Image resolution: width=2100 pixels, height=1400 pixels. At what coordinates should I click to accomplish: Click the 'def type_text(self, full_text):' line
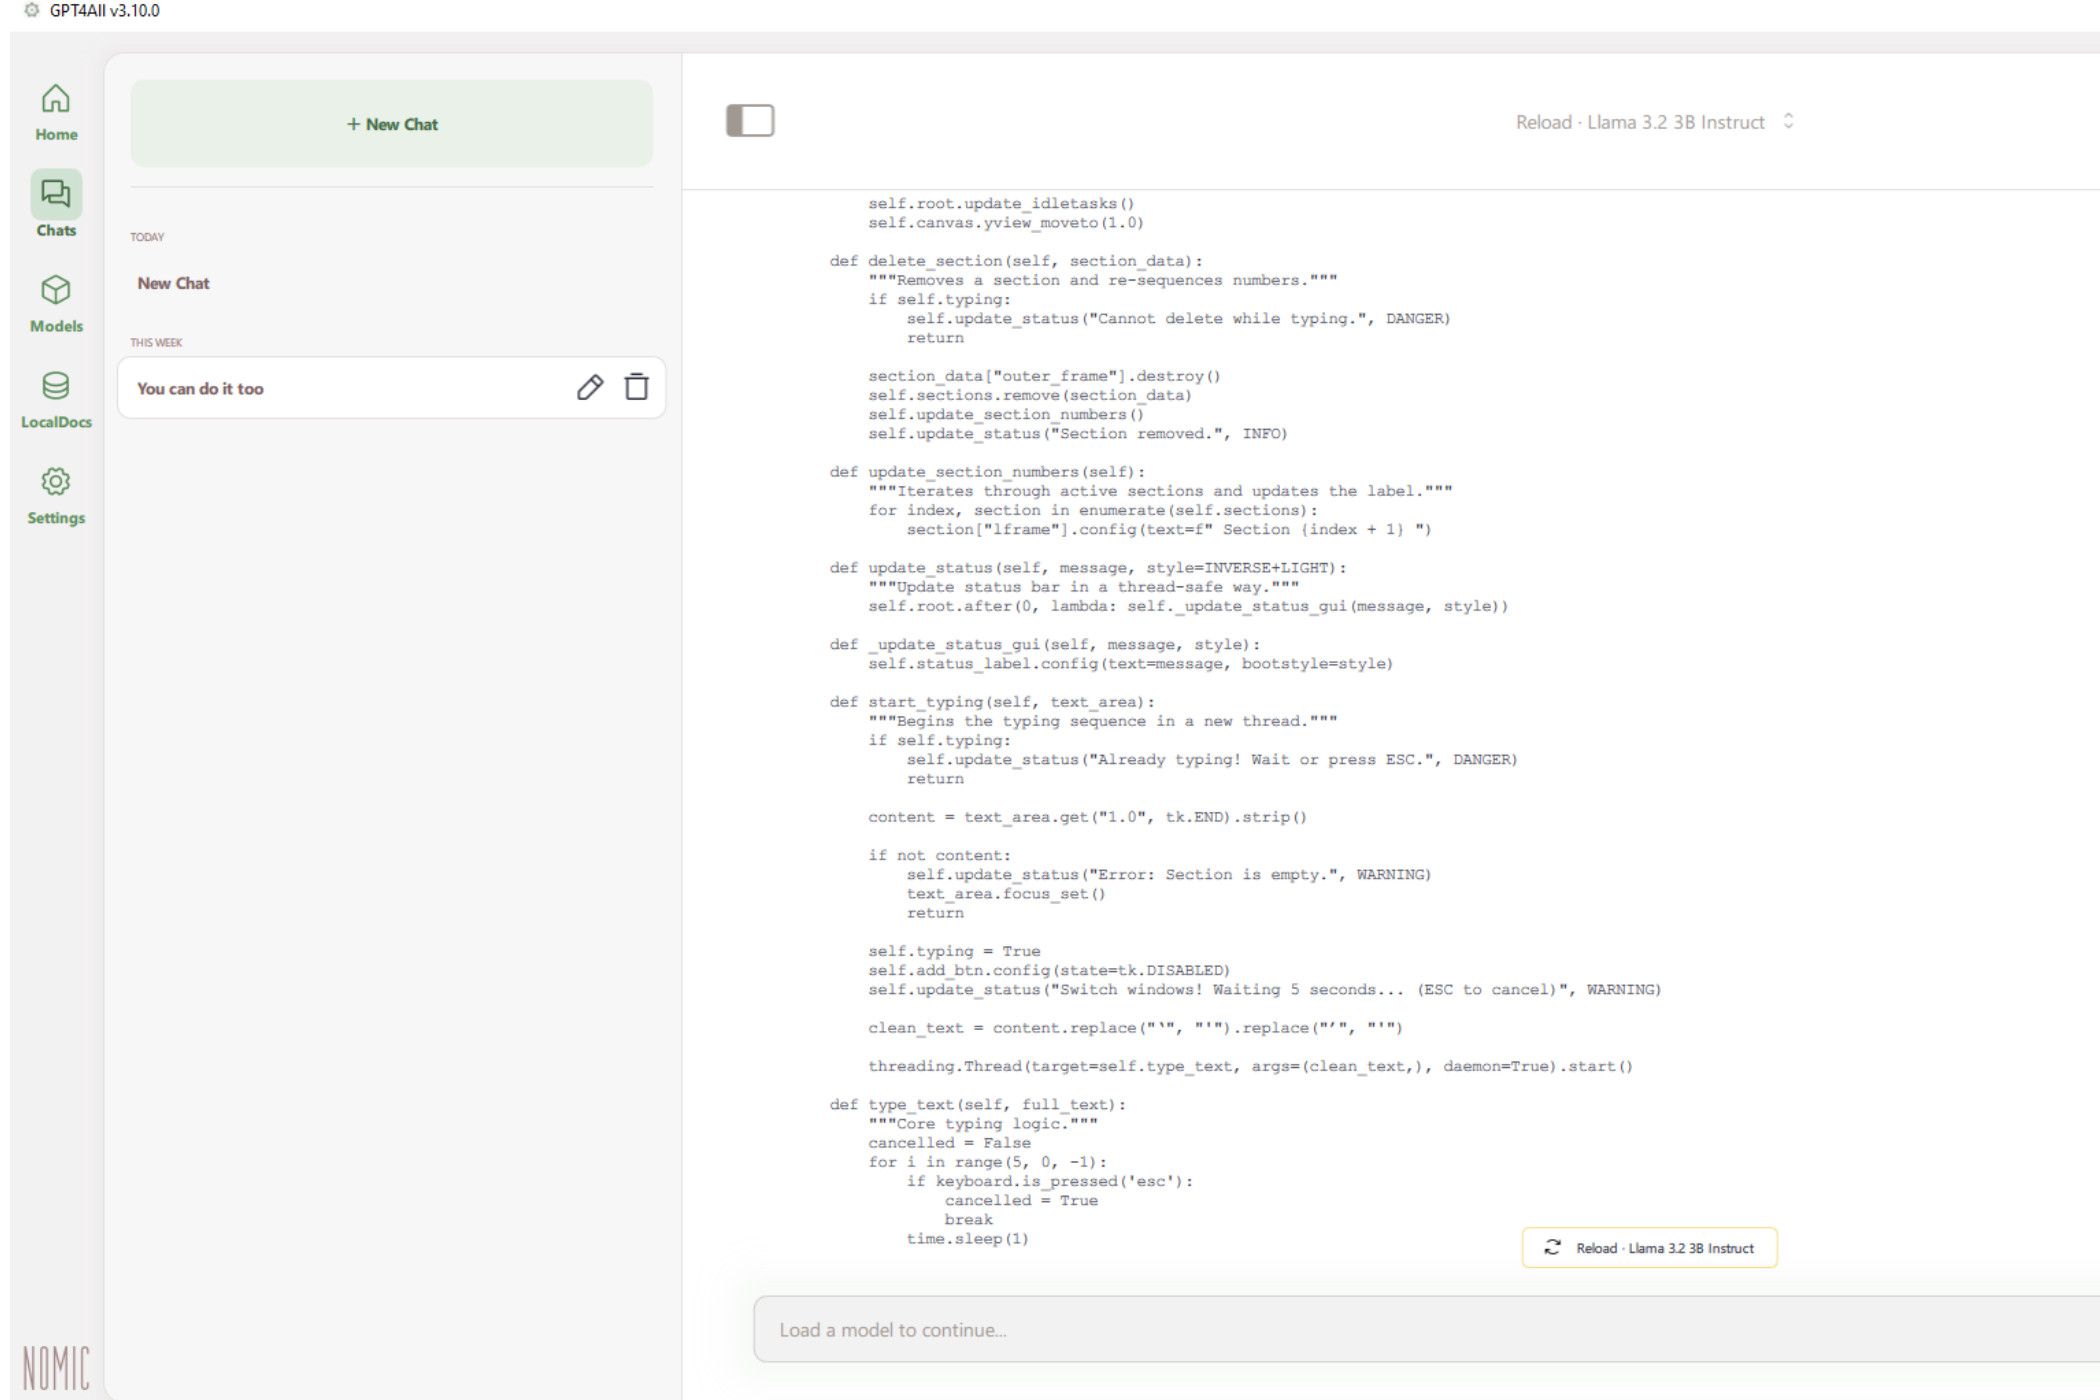point(978,1105)
